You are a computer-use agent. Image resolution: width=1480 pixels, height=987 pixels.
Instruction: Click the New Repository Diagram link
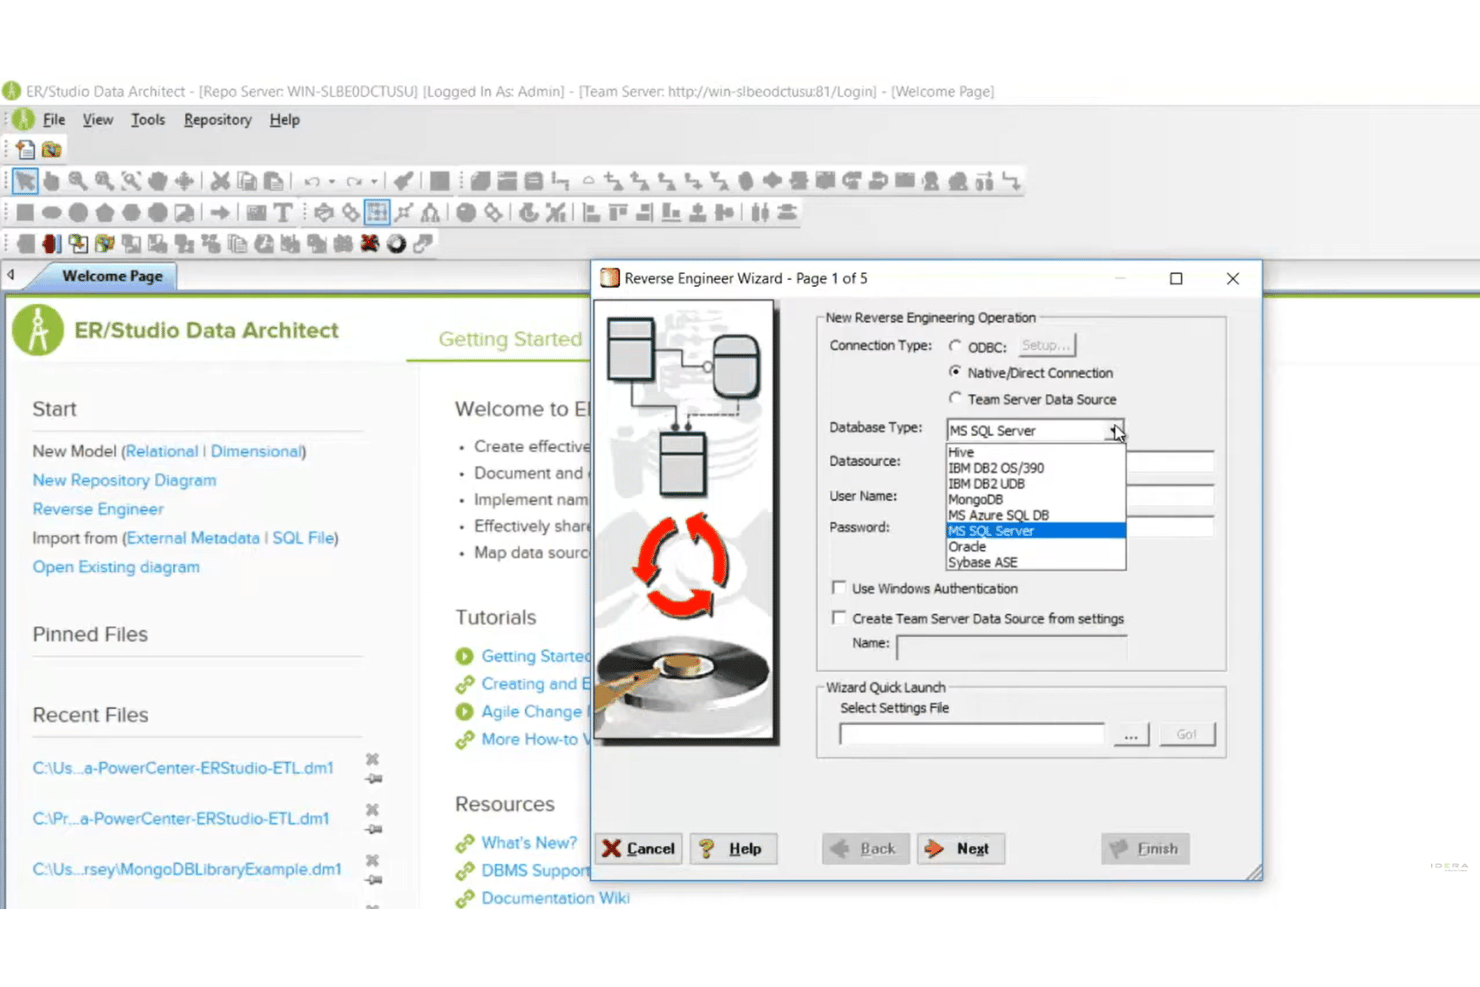pyautogui.click(x=124, y=480)
